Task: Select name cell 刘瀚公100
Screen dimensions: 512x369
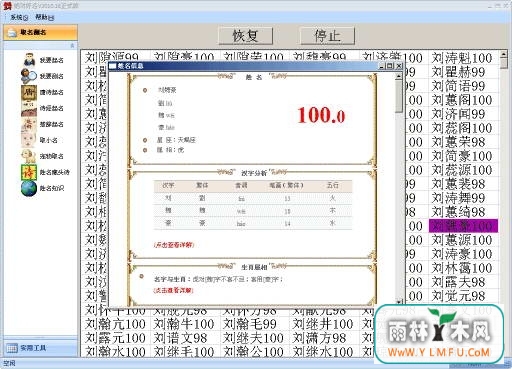Action: coord(254,352)
